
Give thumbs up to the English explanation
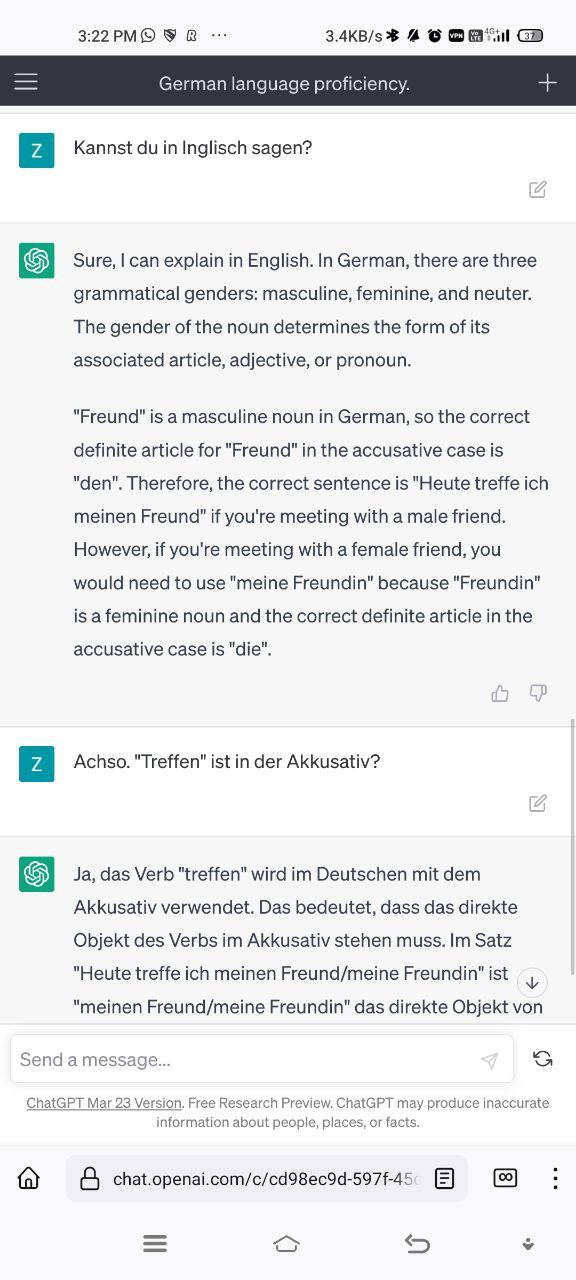coord(500,693)
